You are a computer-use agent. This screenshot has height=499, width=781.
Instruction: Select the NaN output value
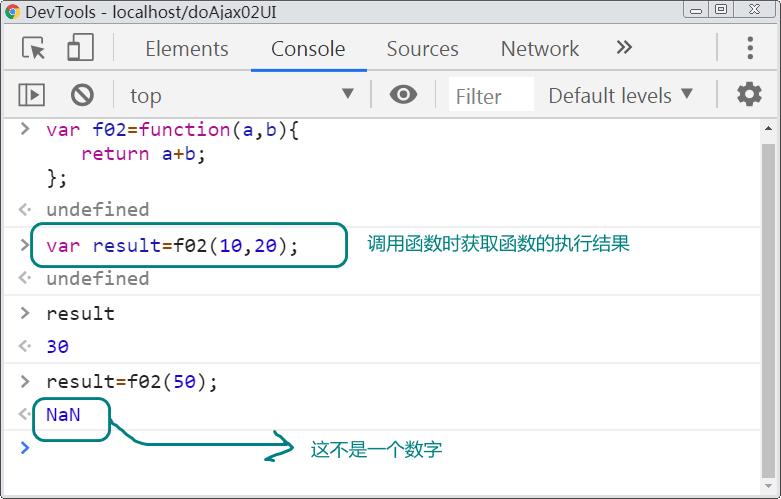coord(63,414)
